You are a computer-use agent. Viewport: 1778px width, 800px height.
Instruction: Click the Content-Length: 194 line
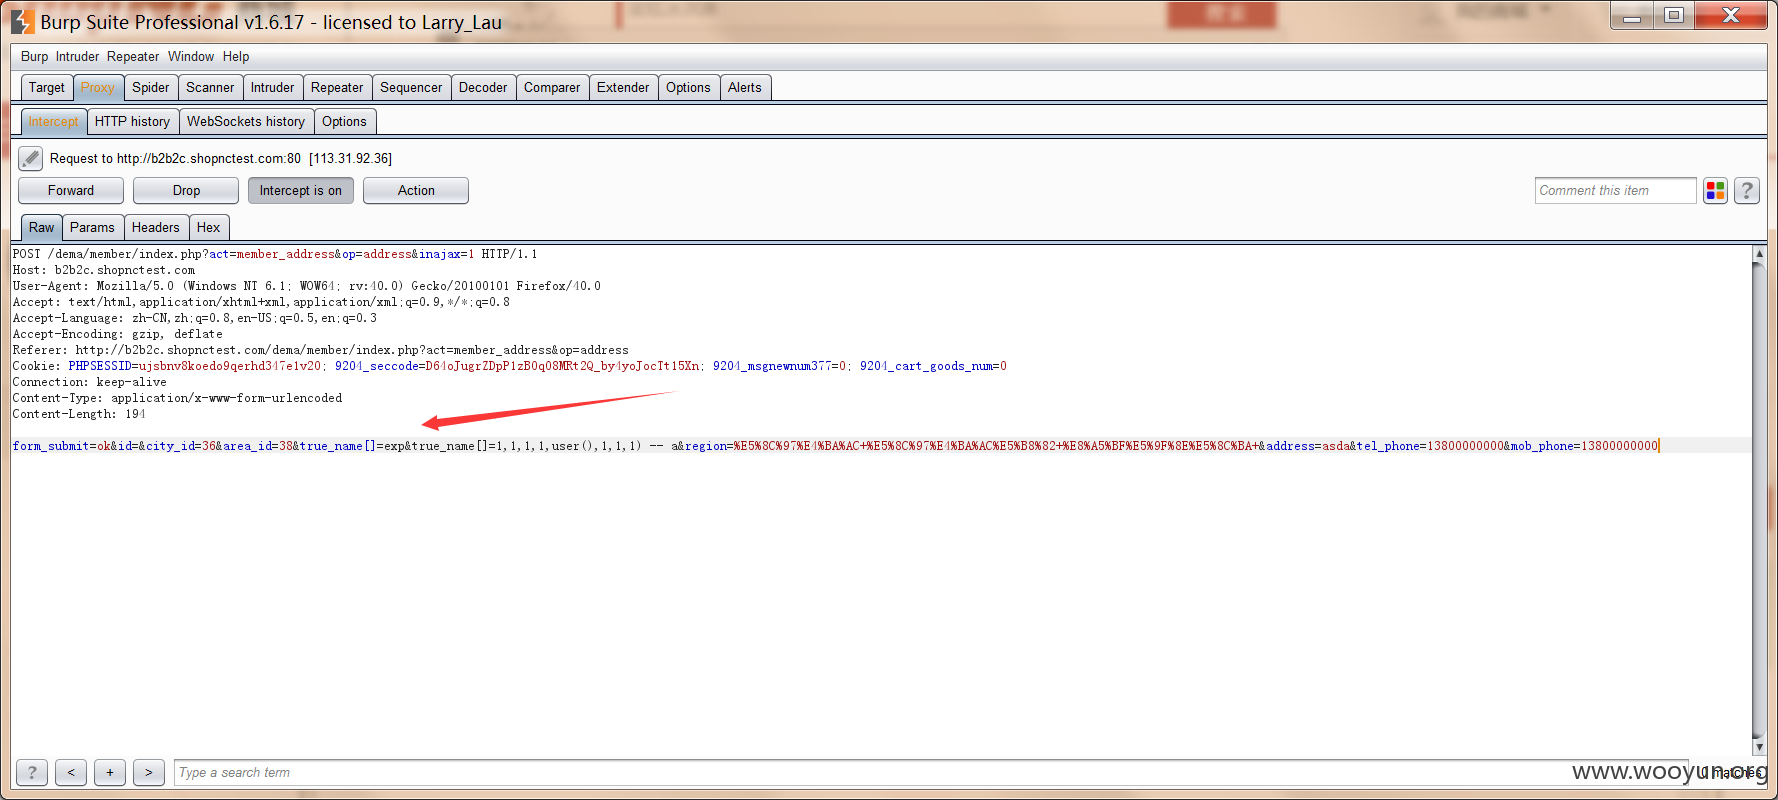(x=79, y=414)
